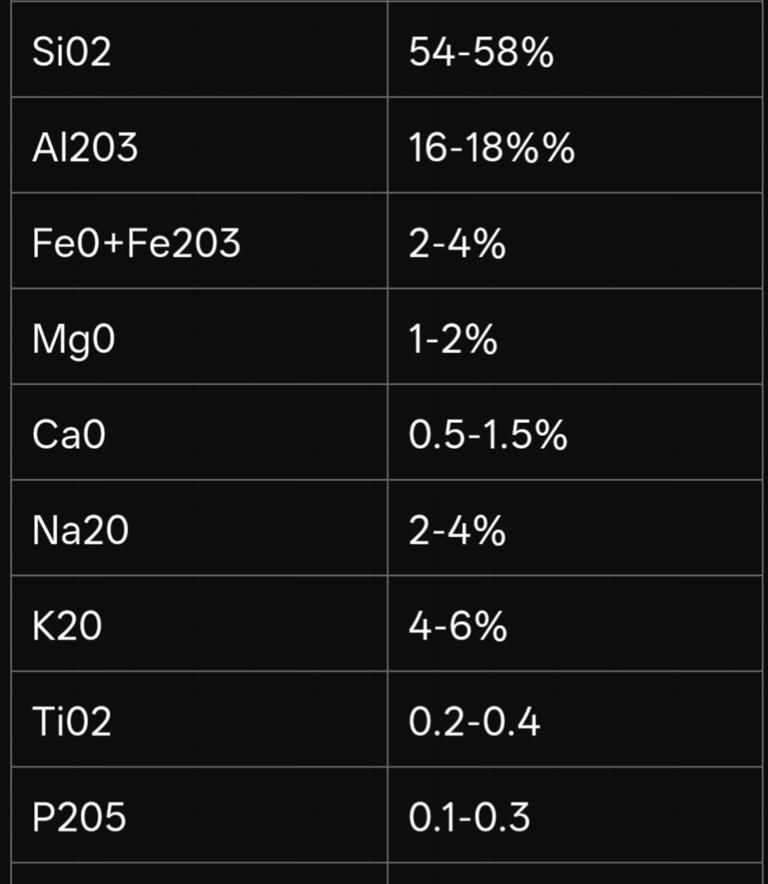This screenshot has height=884, width=768.
Task: Select the P2O5 compound cell
Action: [x=200, y=815]
